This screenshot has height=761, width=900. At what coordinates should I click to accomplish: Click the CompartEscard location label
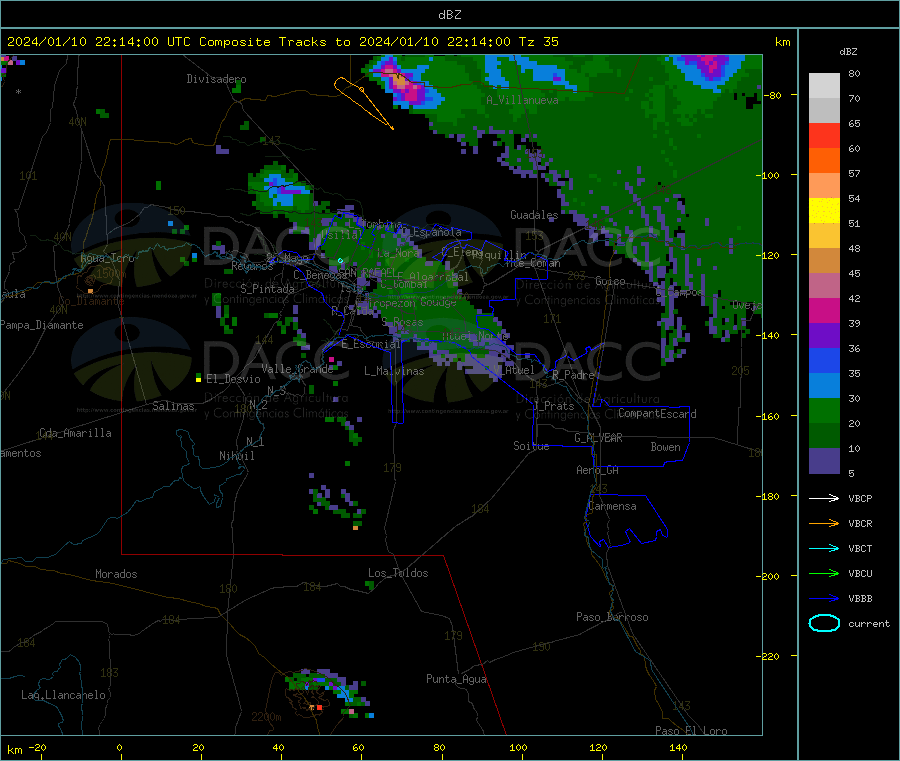[x=657, y=413]
